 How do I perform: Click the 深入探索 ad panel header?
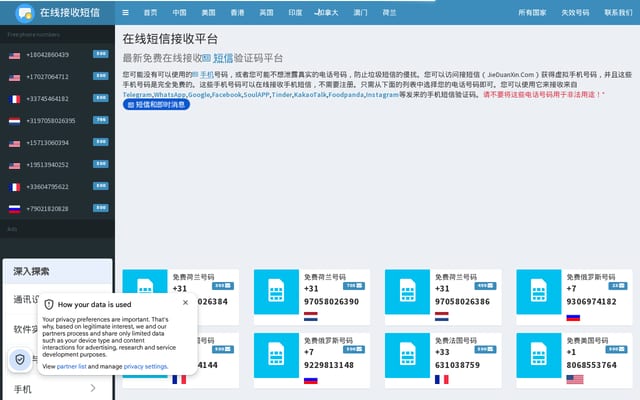click(x=58, y=271)
